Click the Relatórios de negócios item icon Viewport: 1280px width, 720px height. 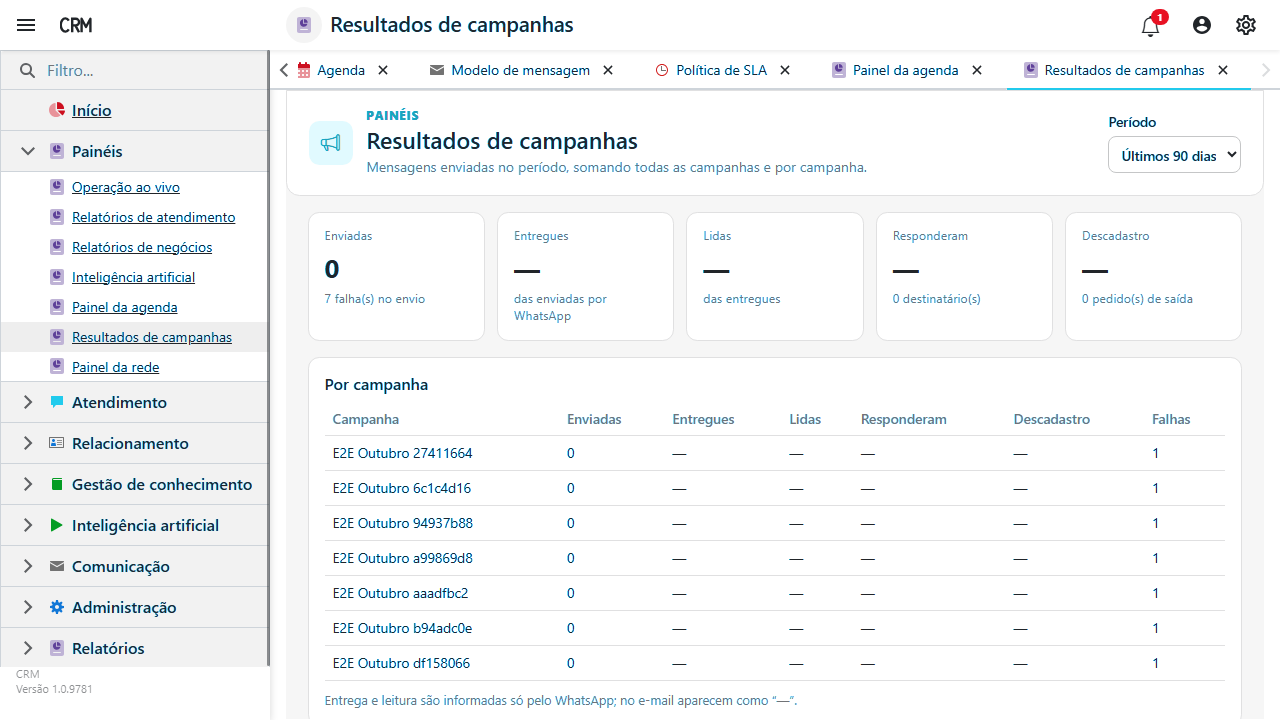tap(57, 247)
